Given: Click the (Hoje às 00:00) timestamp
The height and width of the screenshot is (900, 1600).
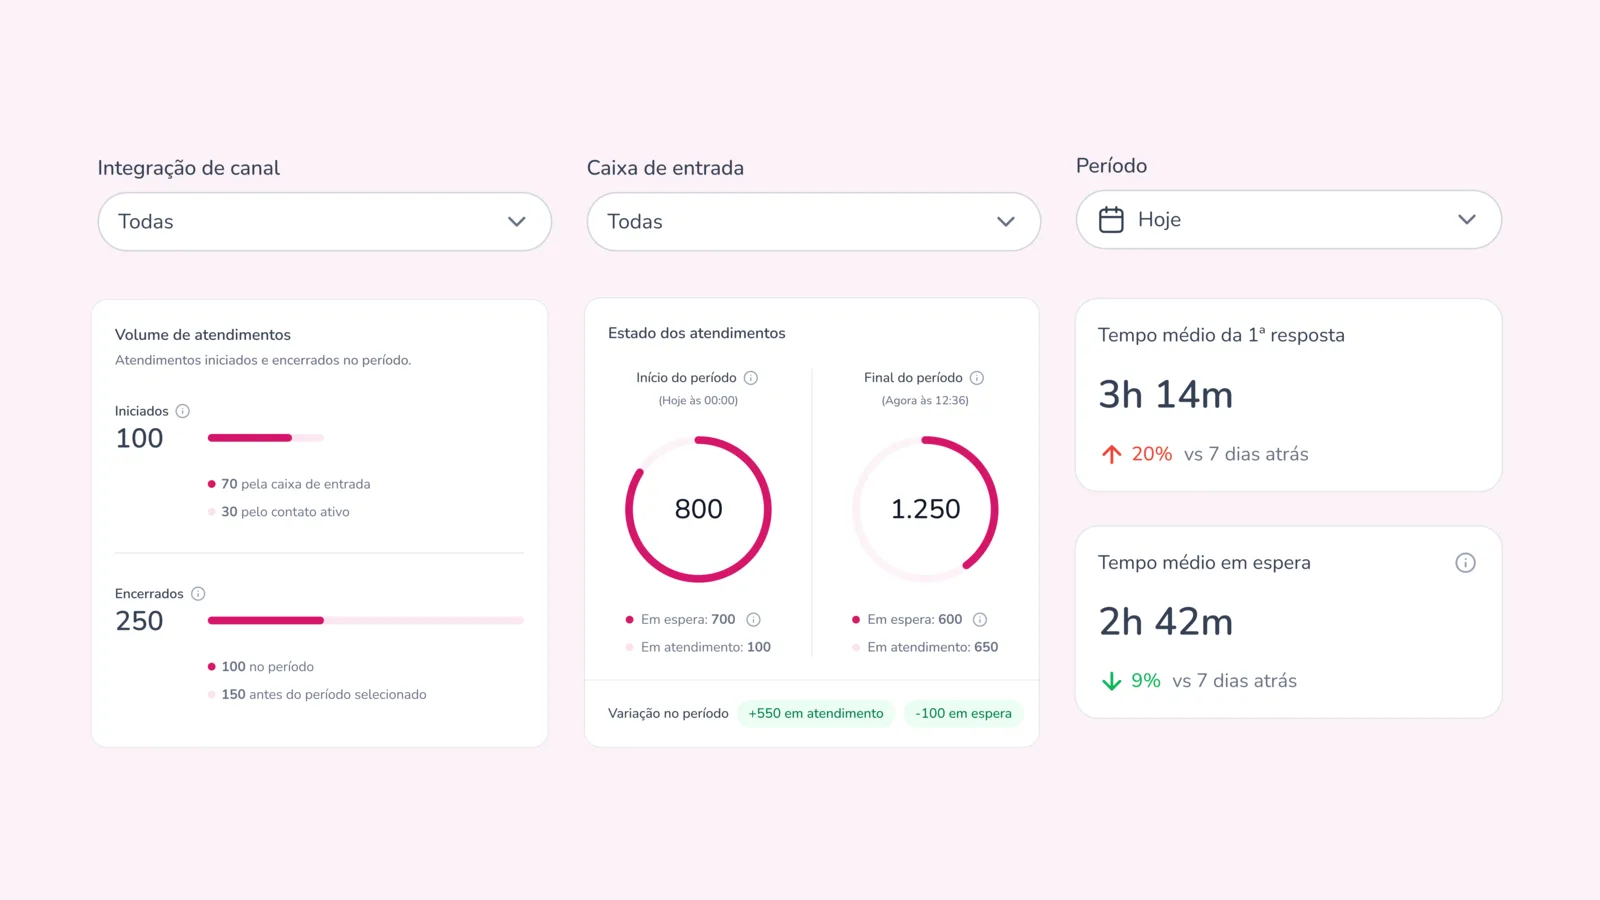Looking at the screenshot, I should (x=698, y=401).
